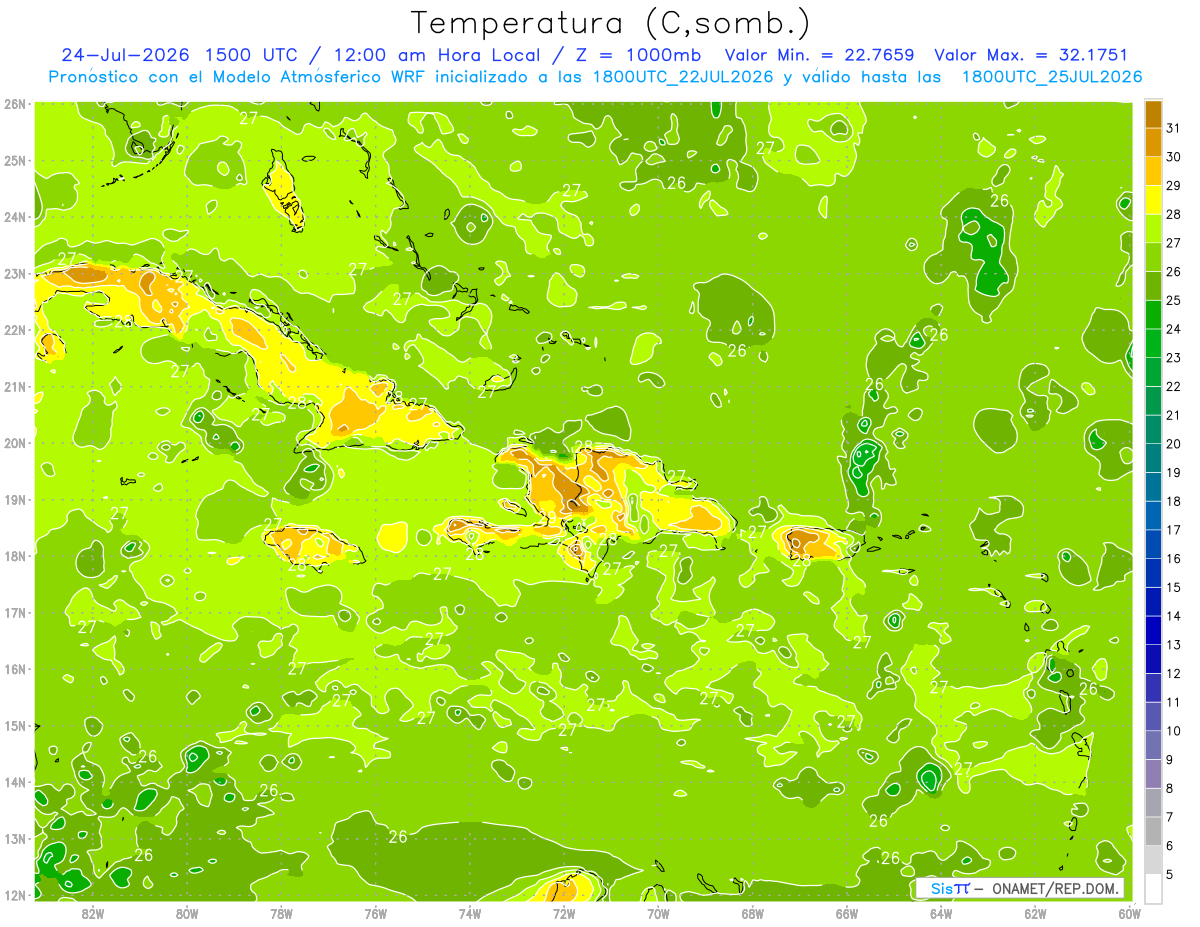Image resolution: width=1200 pixels, height=927 pixels.
Task: Click the color scale label 31
Action: (x=1174, y=127)
